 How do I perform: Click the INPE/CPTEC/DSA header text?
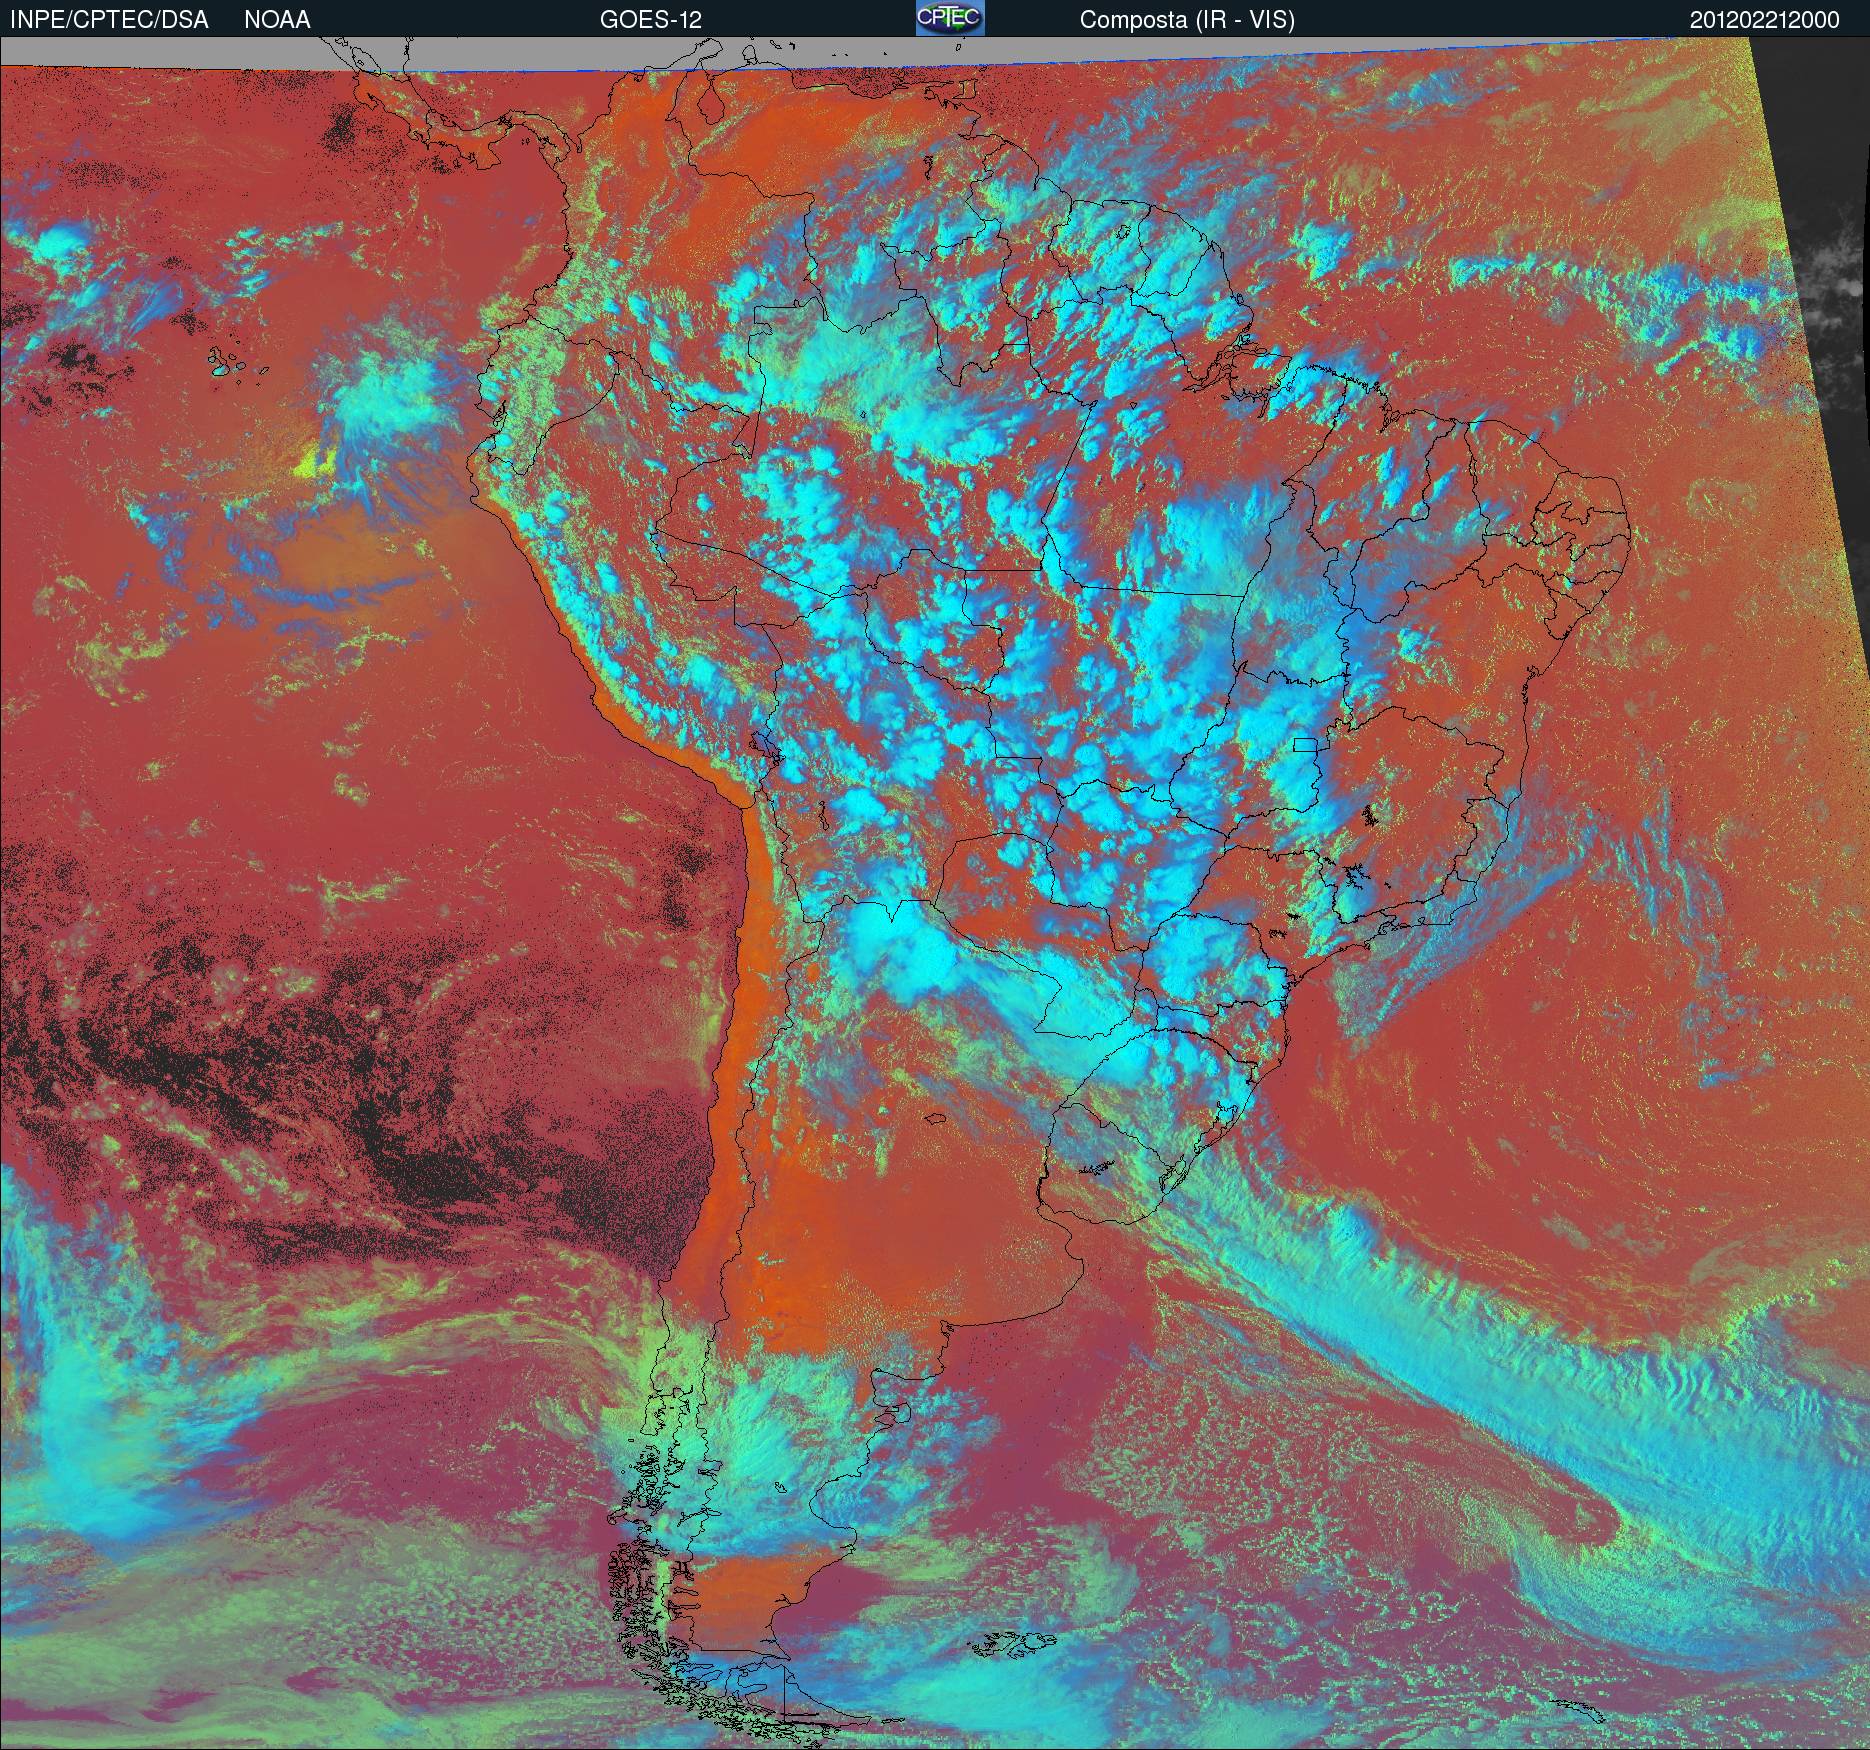(x=109, y=20)
